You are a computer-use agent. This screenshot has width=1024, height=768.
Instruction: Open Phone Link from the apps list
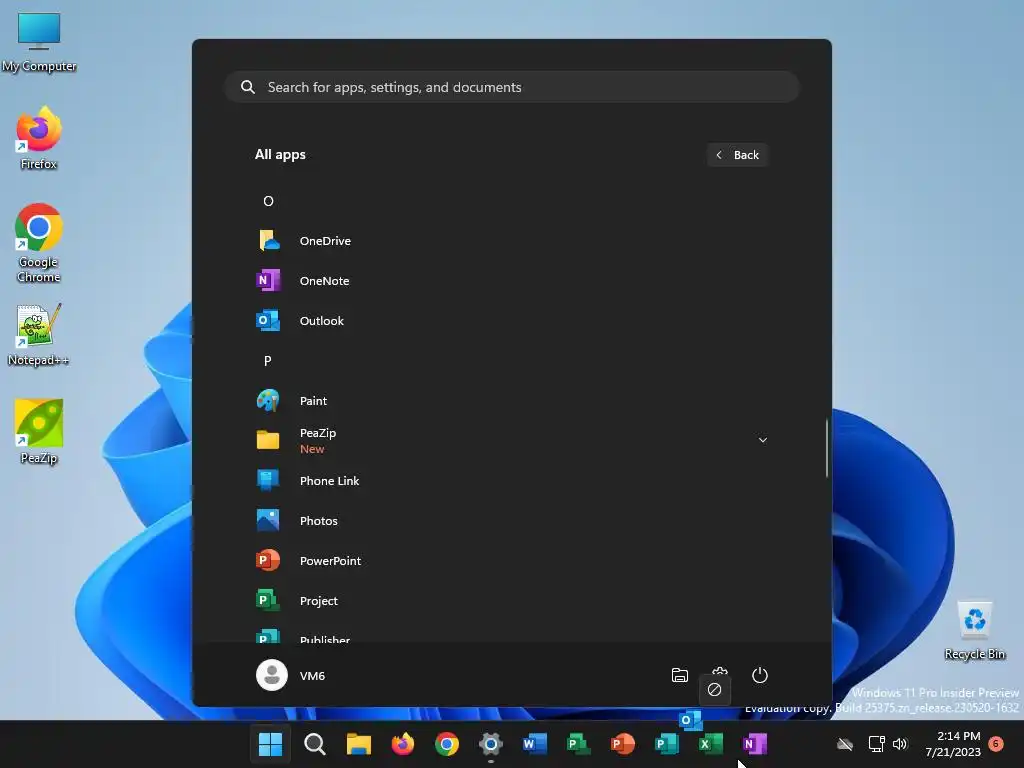click(x=512, y=481)
